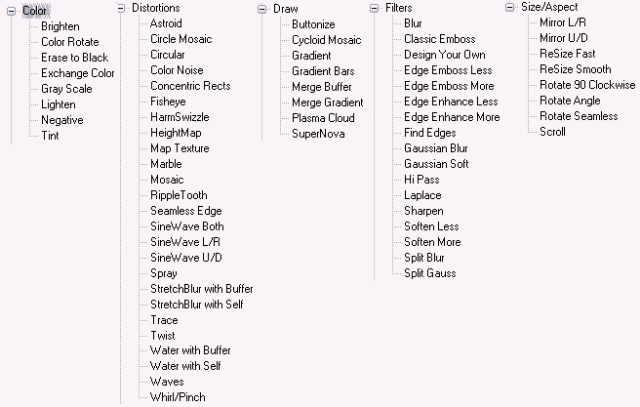The image size is (640, 407).
Task: Choose ReSize Smooth option
Action: pyautogui.click(x=576, y=69)
